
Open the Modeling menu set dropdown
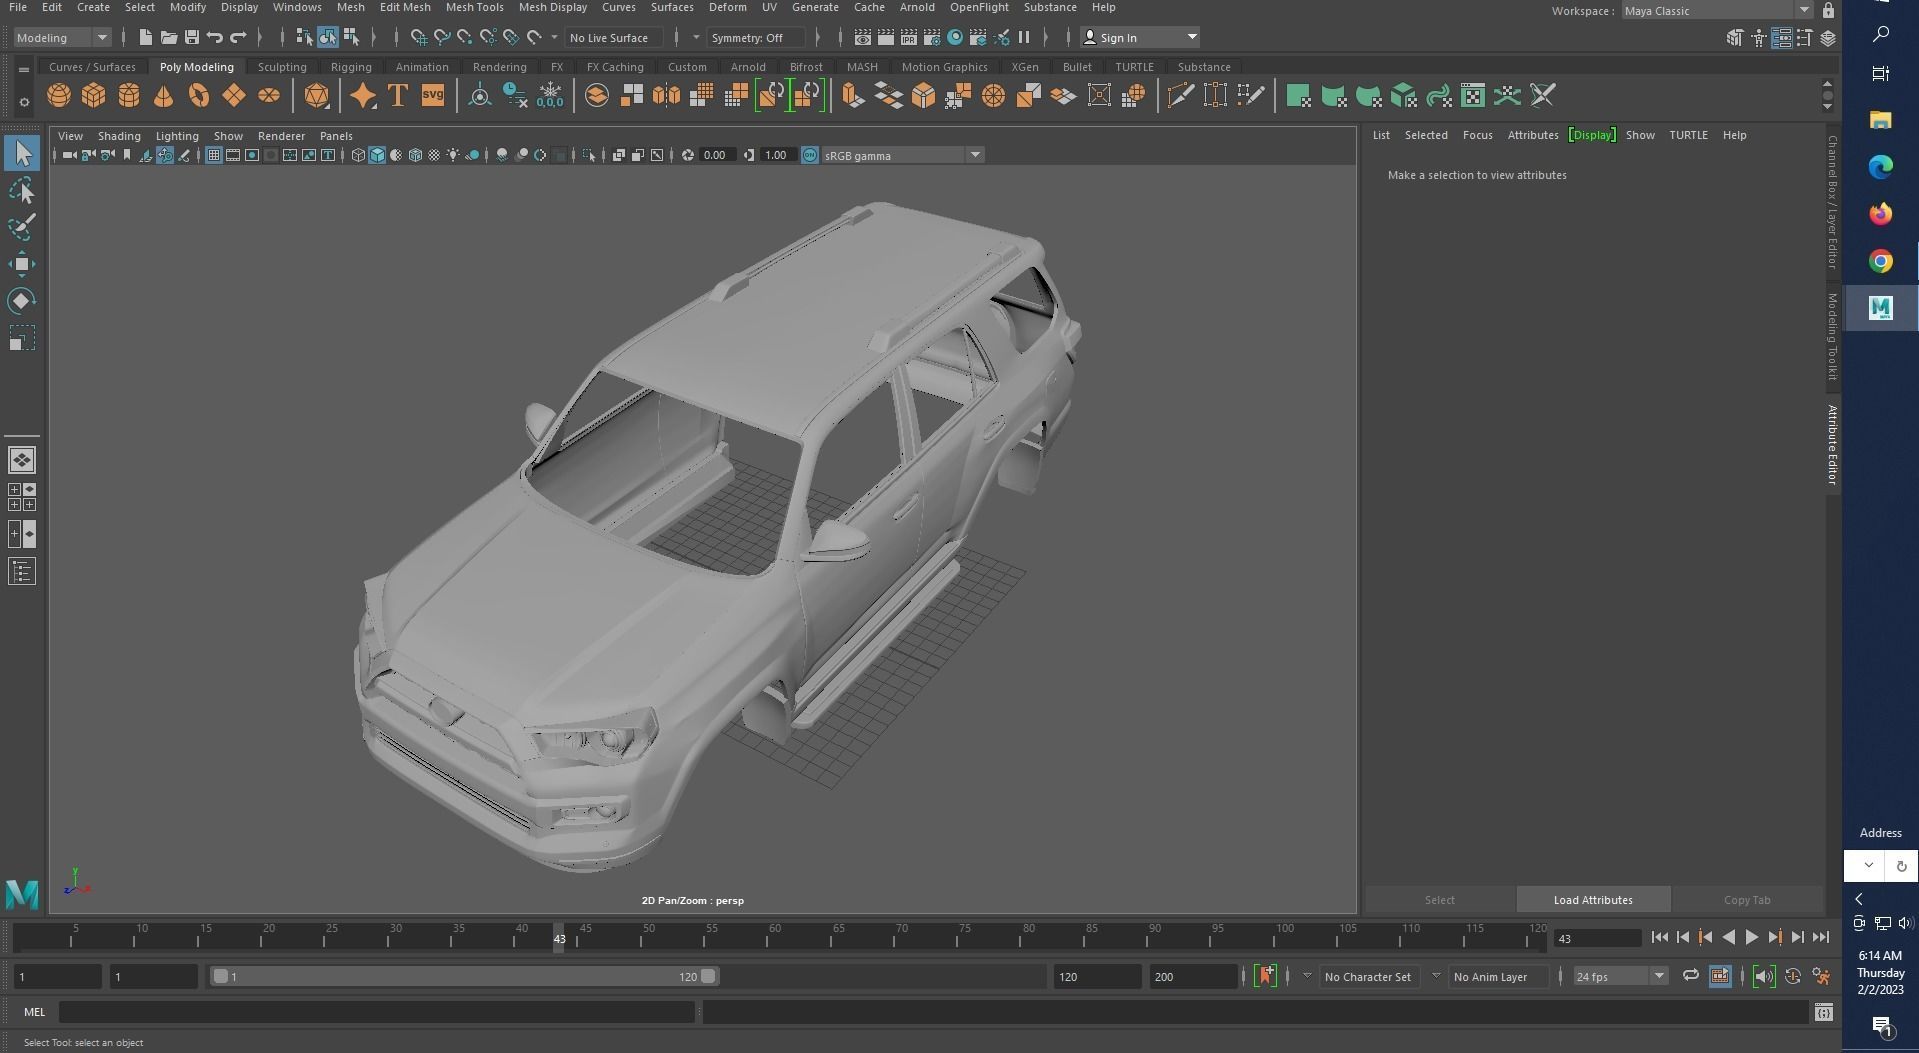62,38
